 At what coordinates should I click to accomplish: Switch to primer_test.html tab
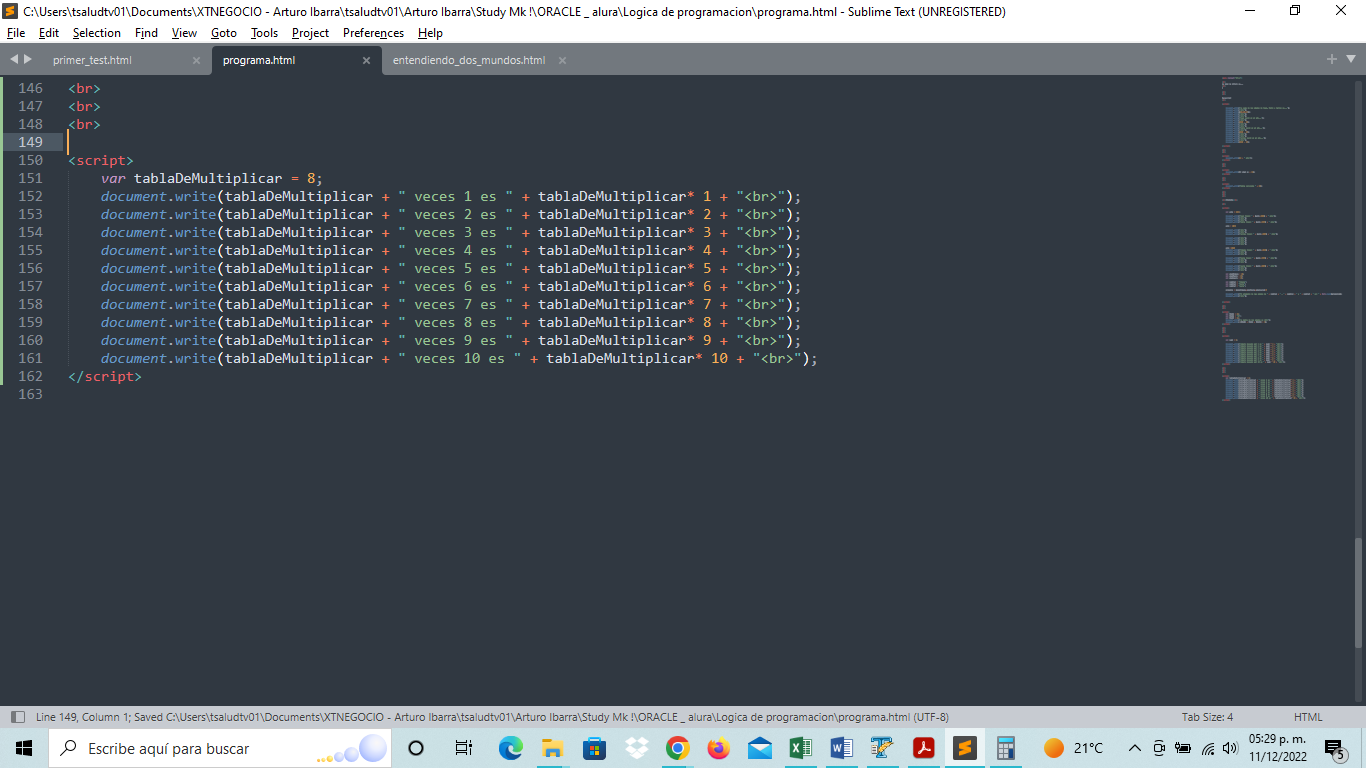tap(92, 60)
